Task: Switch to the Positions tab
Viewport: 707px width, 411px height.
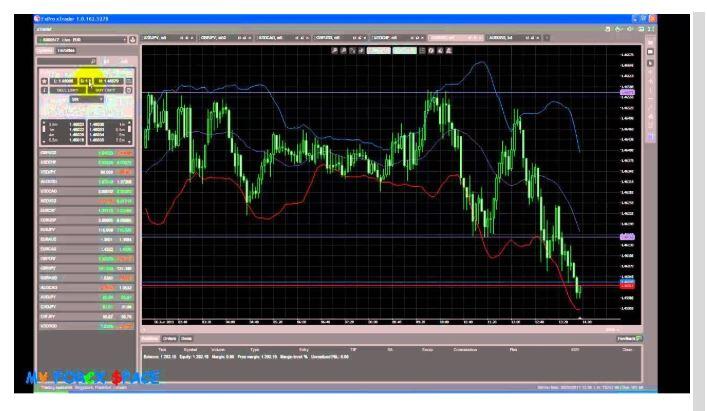Action: click(150, 338)
